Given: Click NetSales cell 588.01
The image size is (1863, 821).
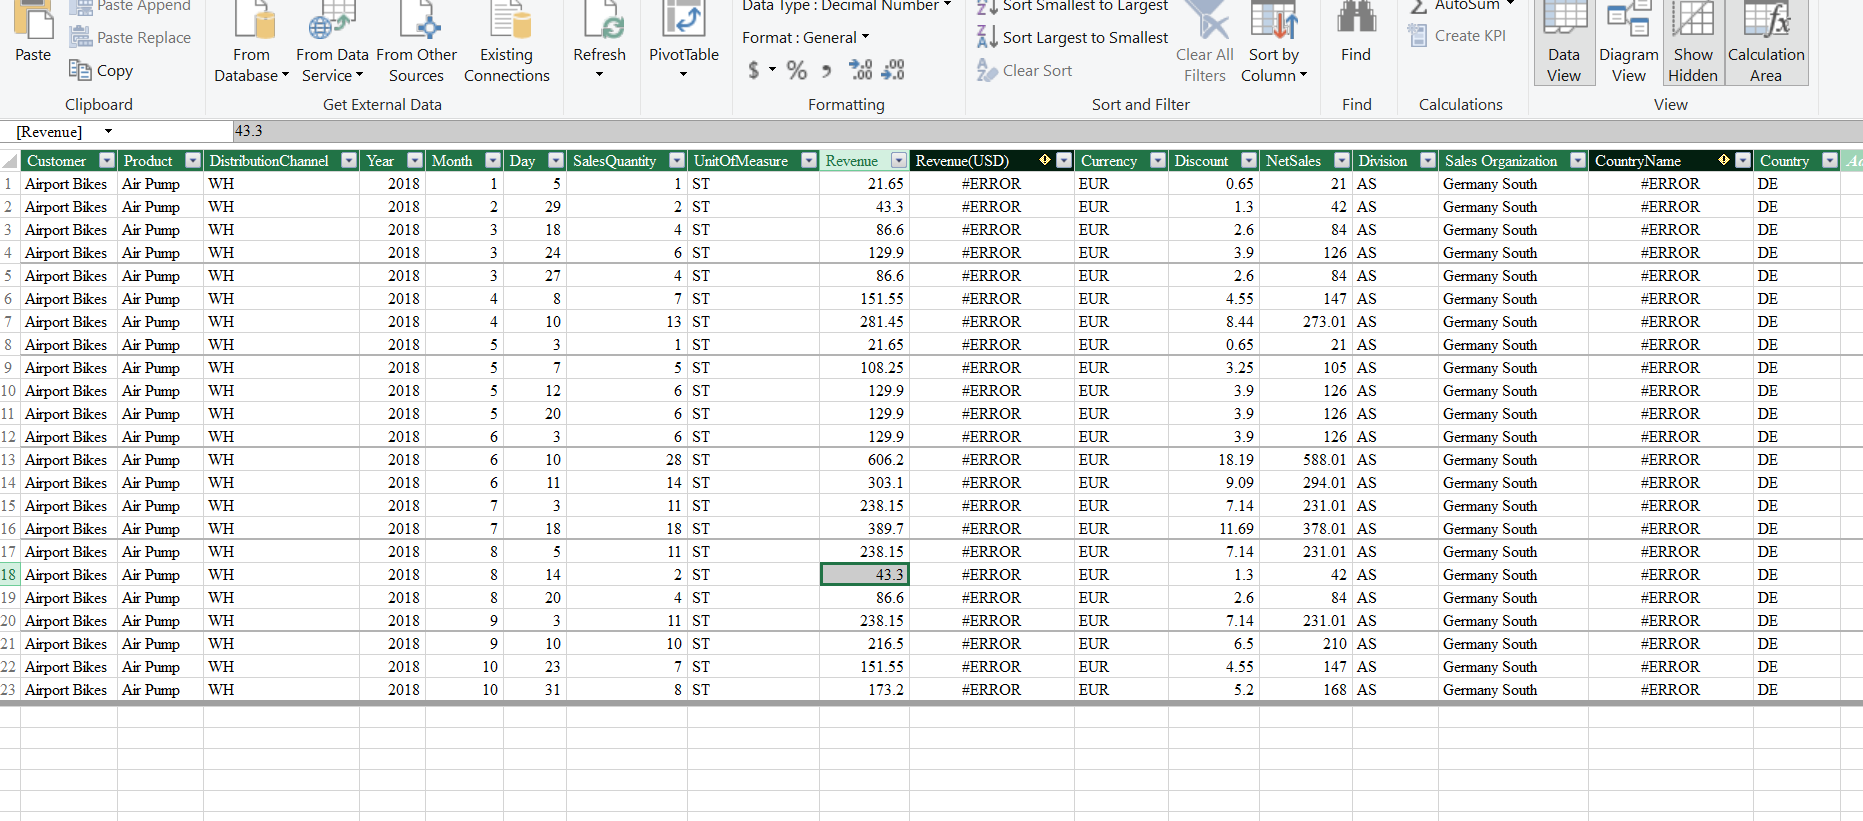Looking at the screenshot, I should point(1305,460).
